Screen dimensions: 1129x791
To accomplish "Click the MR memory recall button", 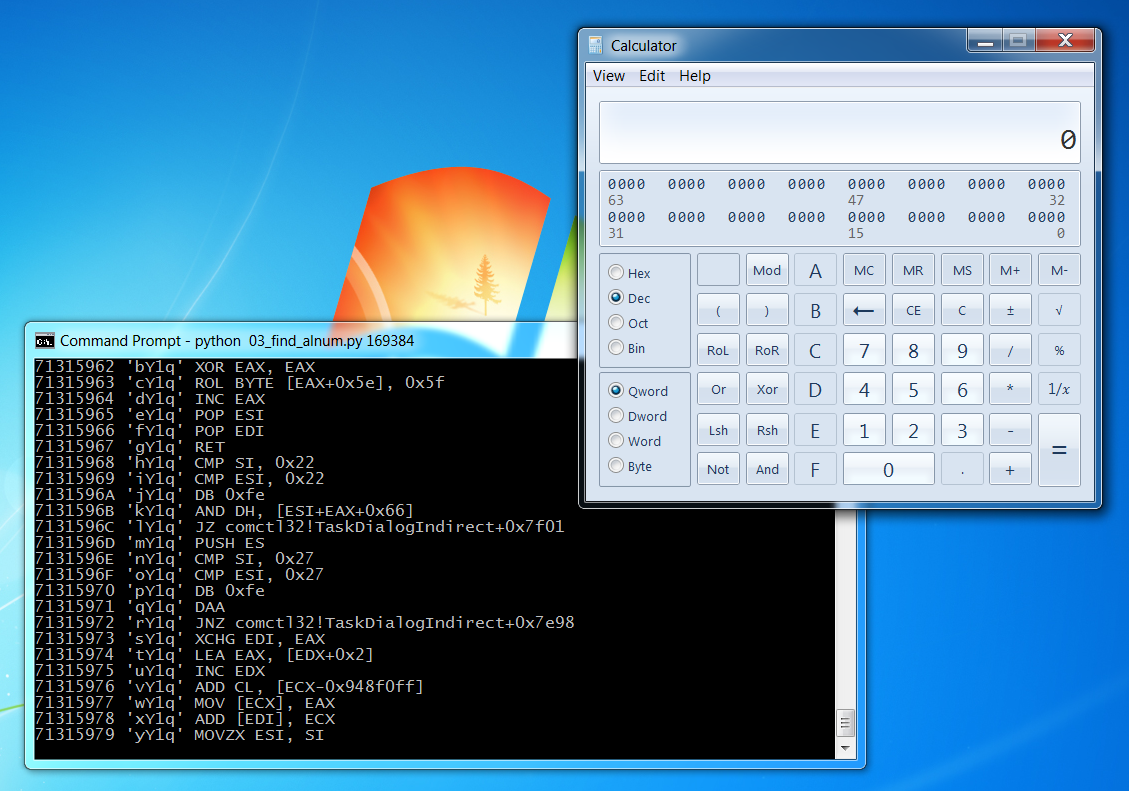I will click(x=912, y=270).
